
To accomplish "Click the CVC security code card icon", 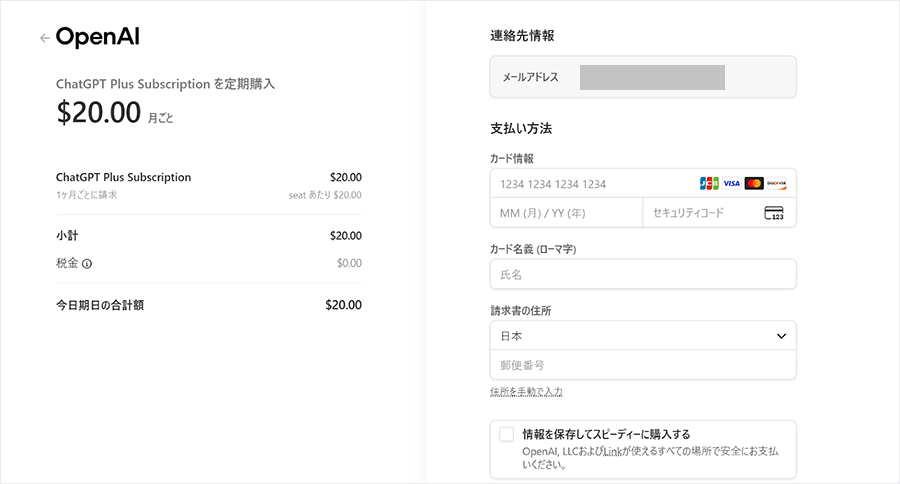I will click(774, 213).
